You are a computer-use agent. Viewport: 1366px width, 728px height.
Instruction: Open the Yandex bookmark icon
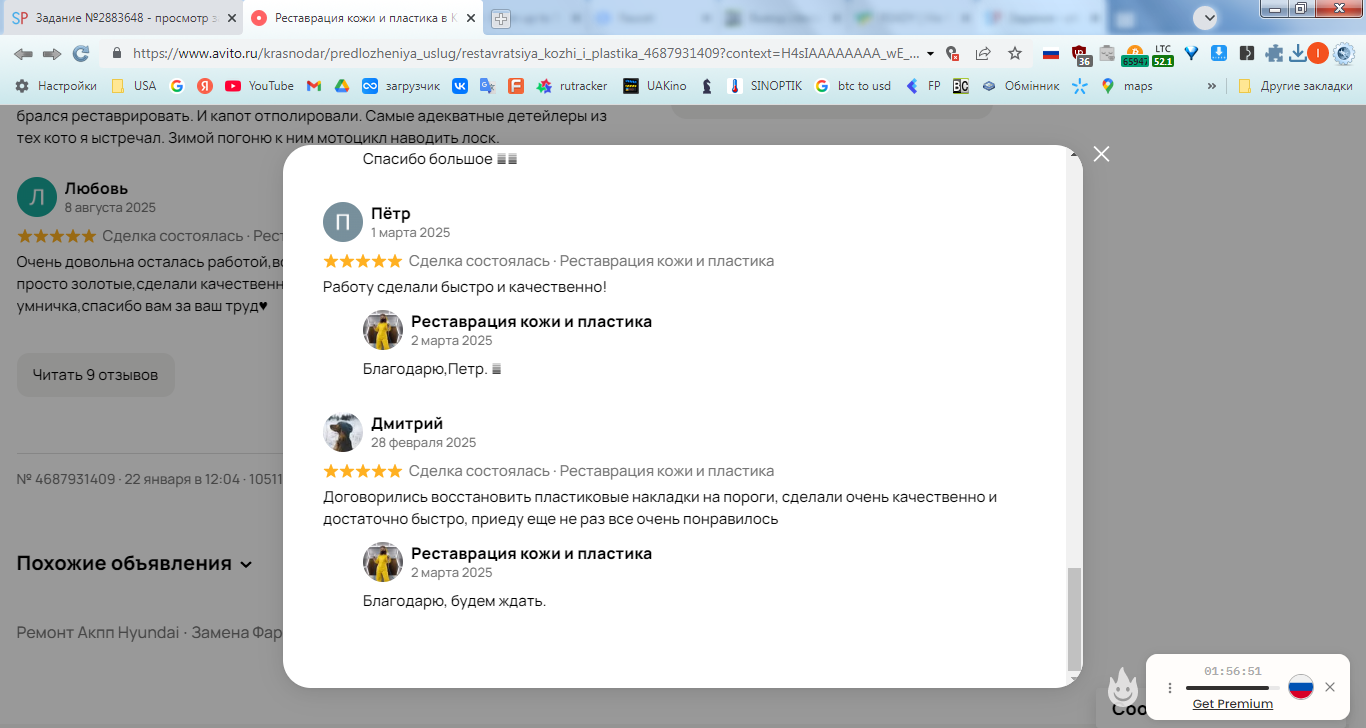pyautogui.click(x=204, y=86)
